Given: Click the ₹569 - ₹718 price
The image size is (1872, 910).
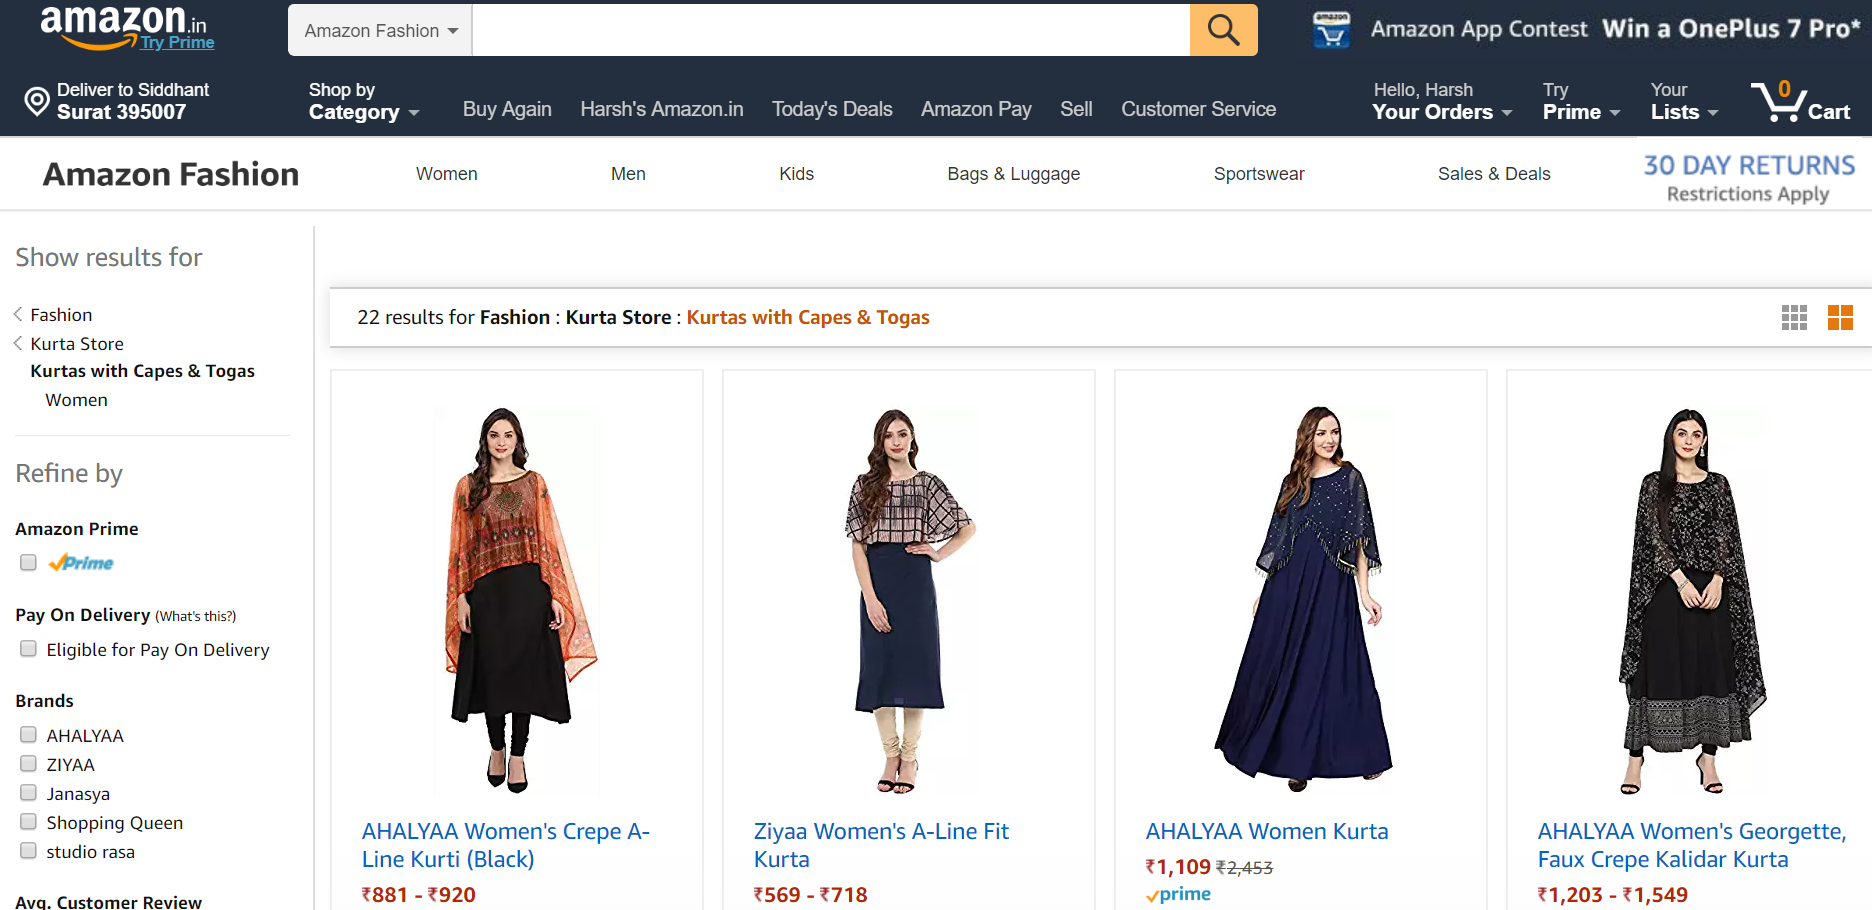Looking at the screenshot, I should click(810, 895).
